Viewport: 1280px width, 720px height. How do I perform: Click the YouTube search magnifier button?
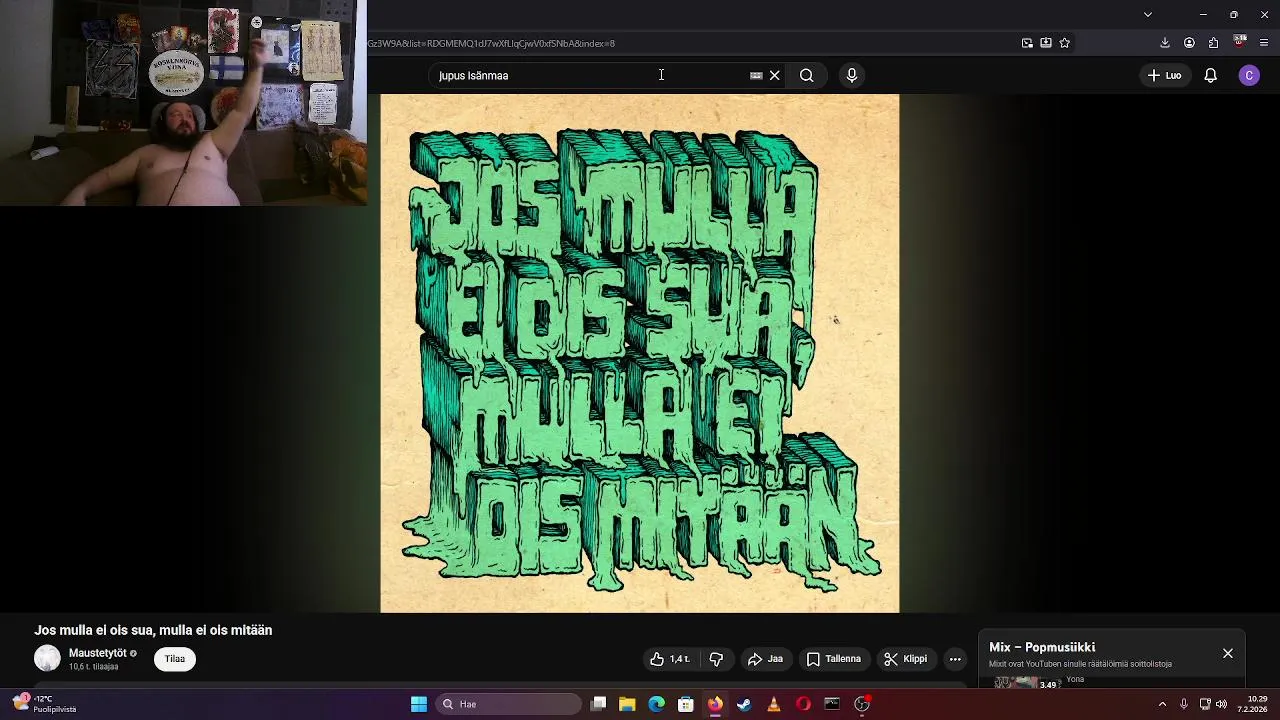pyautogui.click(x=806, y=75)
